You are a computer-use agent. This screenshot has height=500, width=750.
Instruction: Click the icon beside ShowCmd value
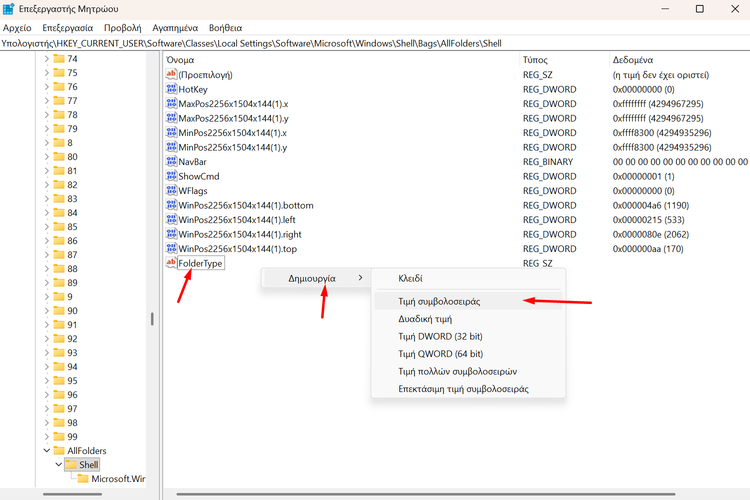click(171, 176)
